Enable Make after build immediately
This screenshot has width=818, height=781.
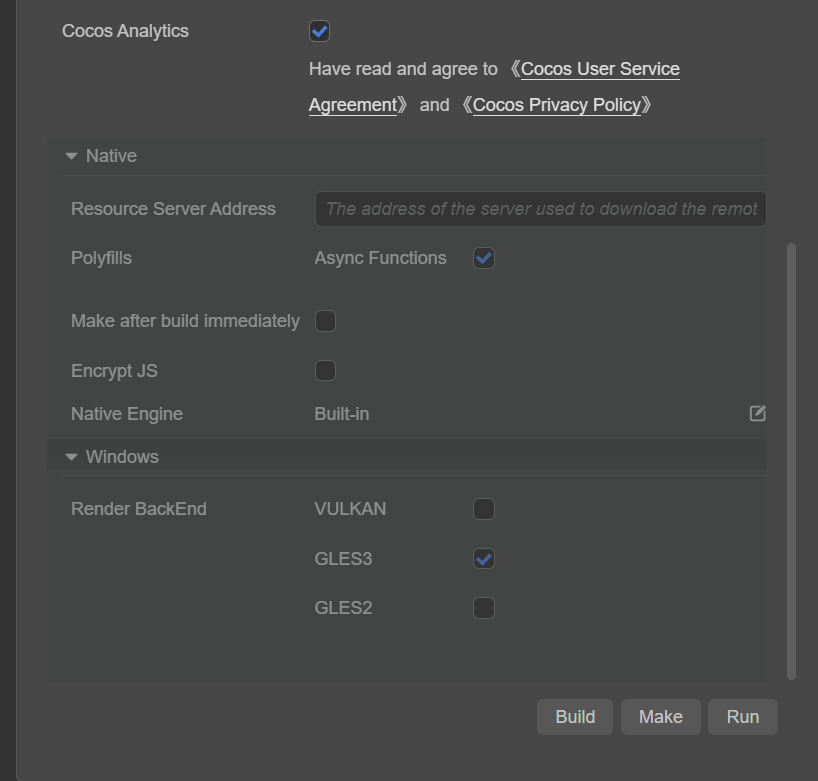325,321
